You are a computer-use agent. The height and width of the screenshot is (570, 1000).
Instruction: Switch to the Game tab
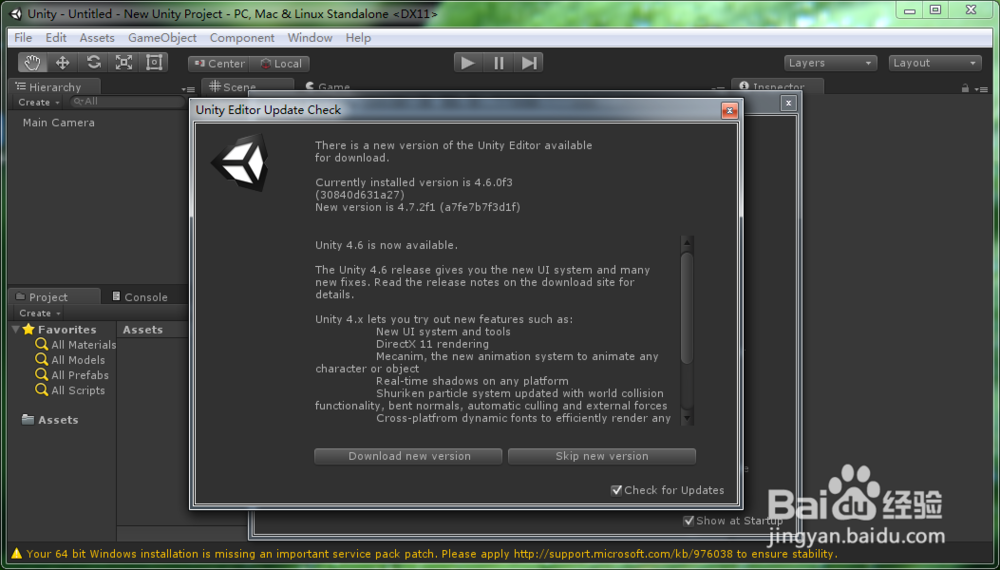327,87
